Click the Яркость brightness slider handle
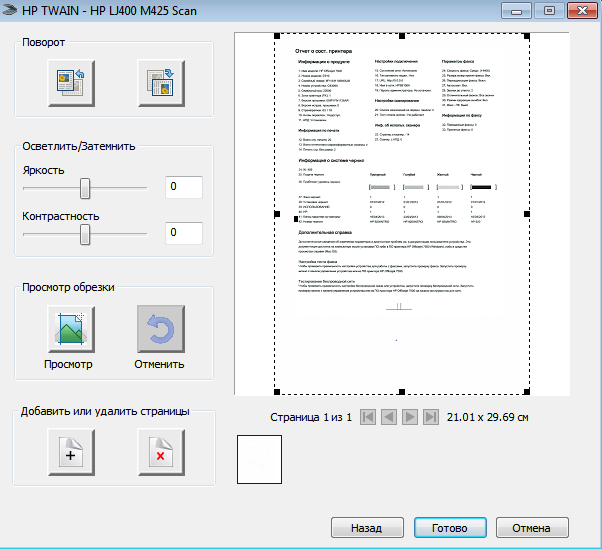Image resolution: width=602 pixels, height=549 pixels. (x=85, y=187)
